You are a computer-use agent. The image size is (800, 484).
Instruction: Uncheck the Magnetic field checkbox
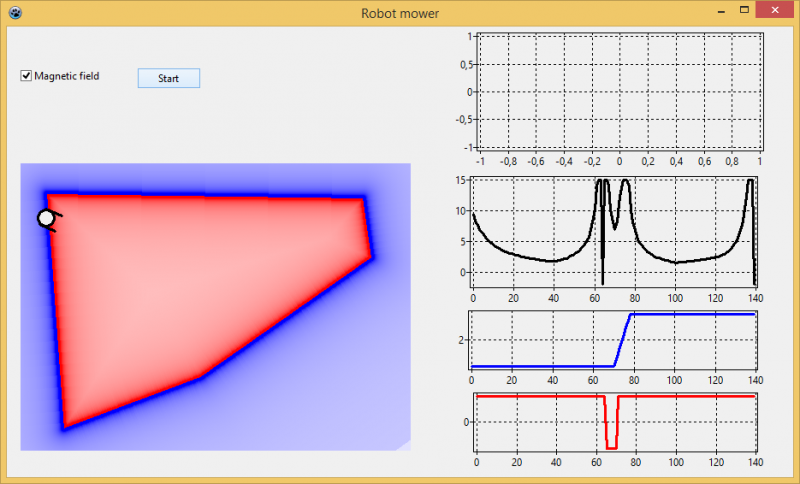[x=26, y=76]
